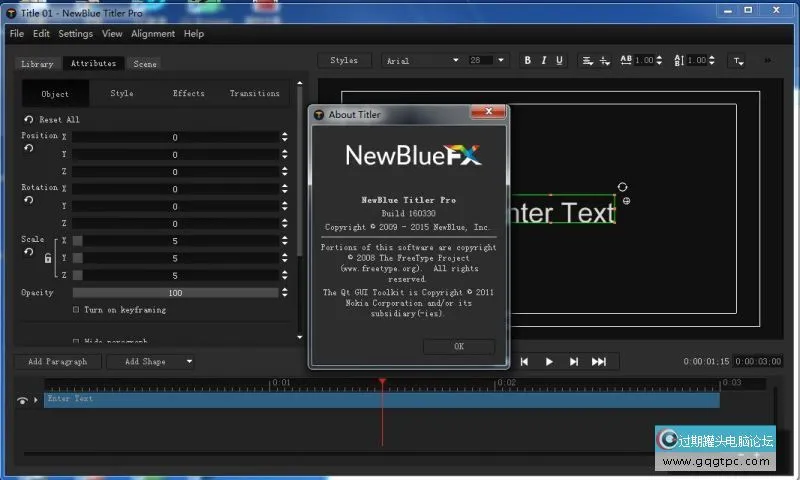The image size is (800, 480).
Task: Toggle italic text formatting
Action: (x=544, y=60)
